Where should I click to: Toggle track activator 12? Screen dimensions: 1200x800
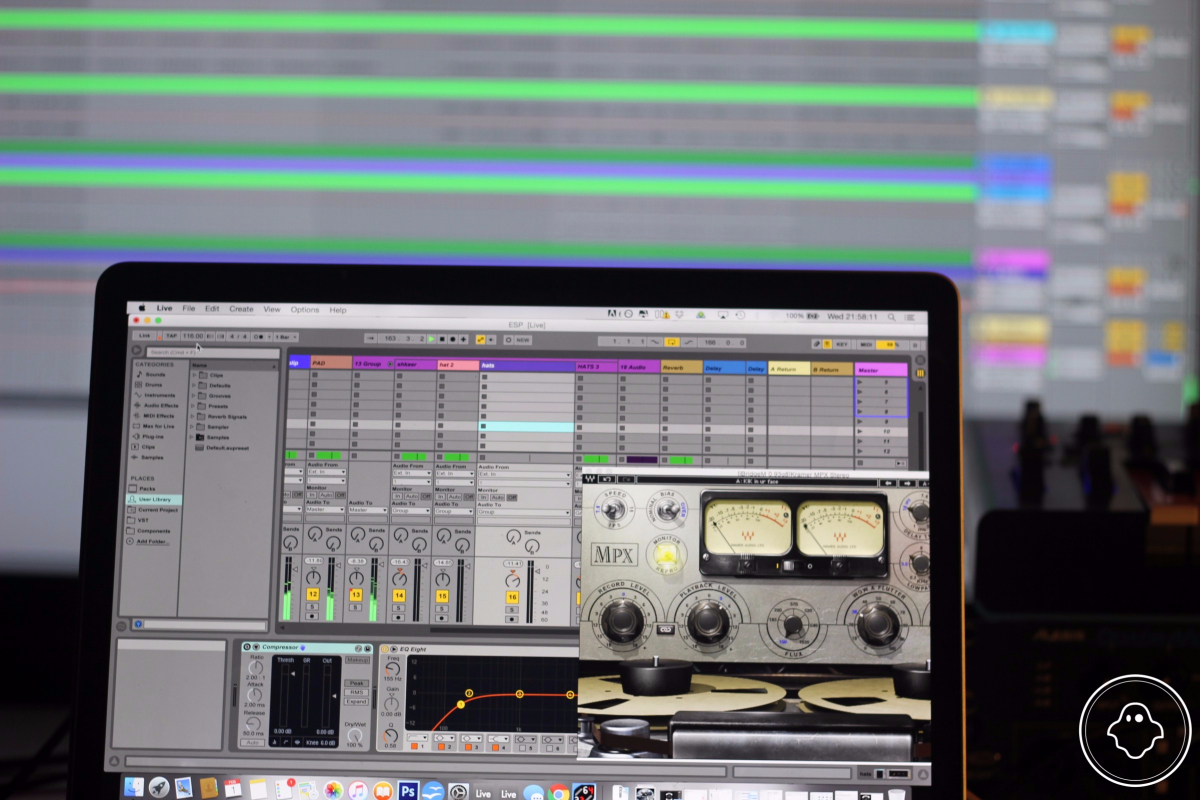click(x=313, y=594)
